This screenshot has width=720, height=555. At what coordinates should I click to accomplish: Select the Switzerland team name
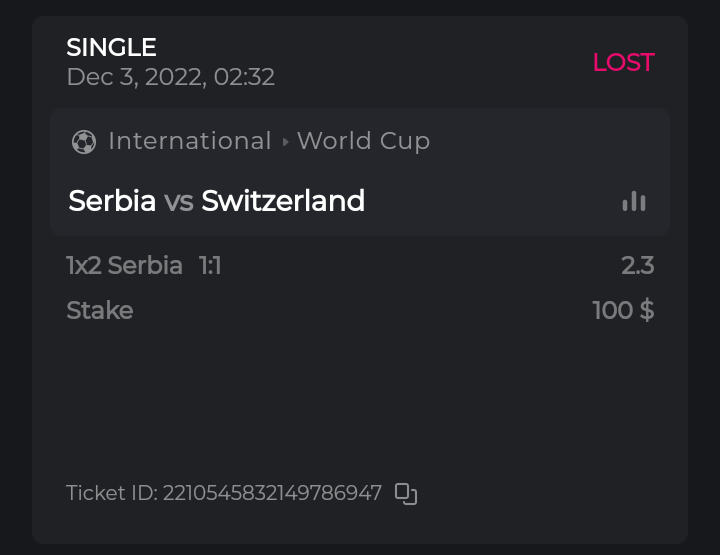(283, 201)
